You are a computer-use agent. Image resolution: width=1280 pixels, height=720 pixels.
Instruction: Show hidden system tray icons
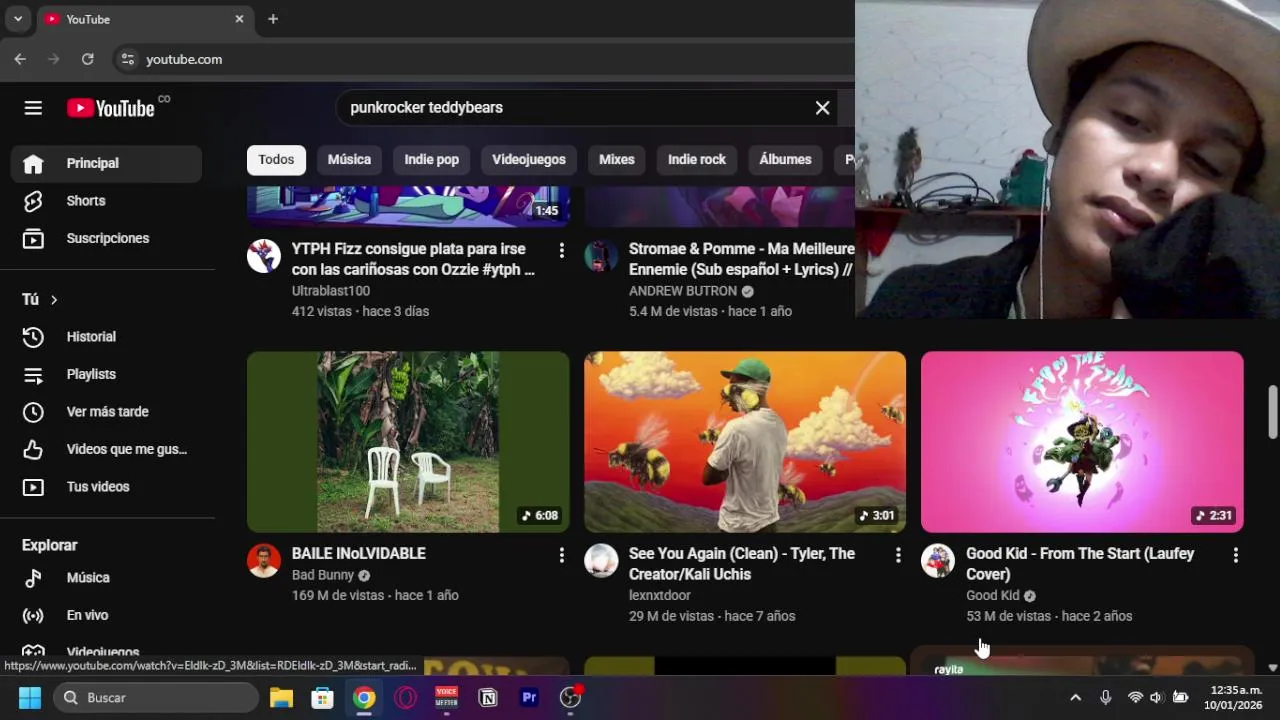[1075, 697]
